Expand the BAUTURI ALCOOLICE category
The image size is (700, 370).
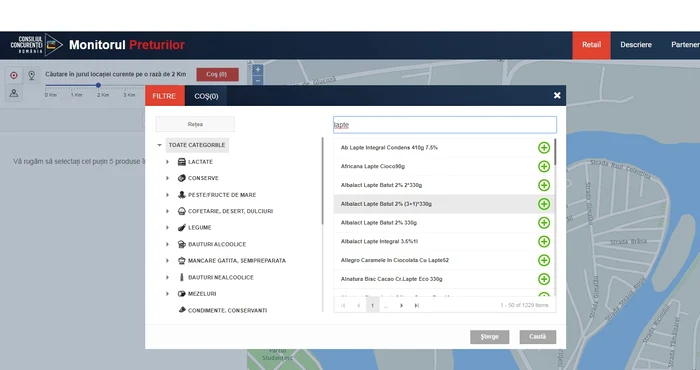(x=167, y=244)
